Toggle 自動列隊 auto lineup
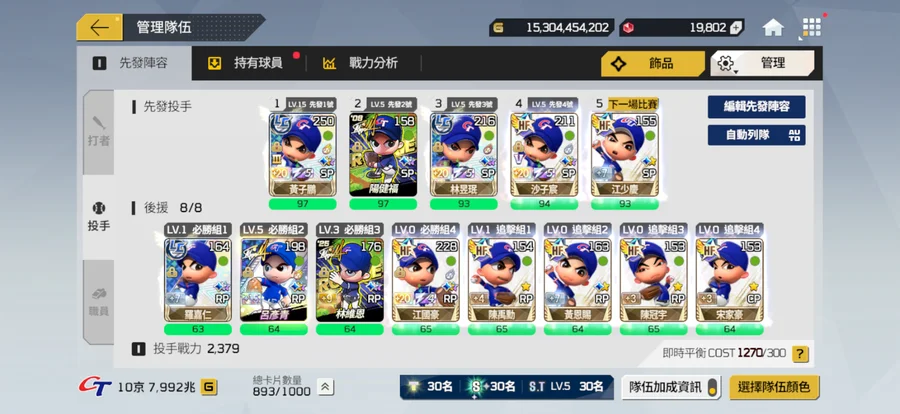The width and height of the screenshot is (900, 414). click(756, 136)
